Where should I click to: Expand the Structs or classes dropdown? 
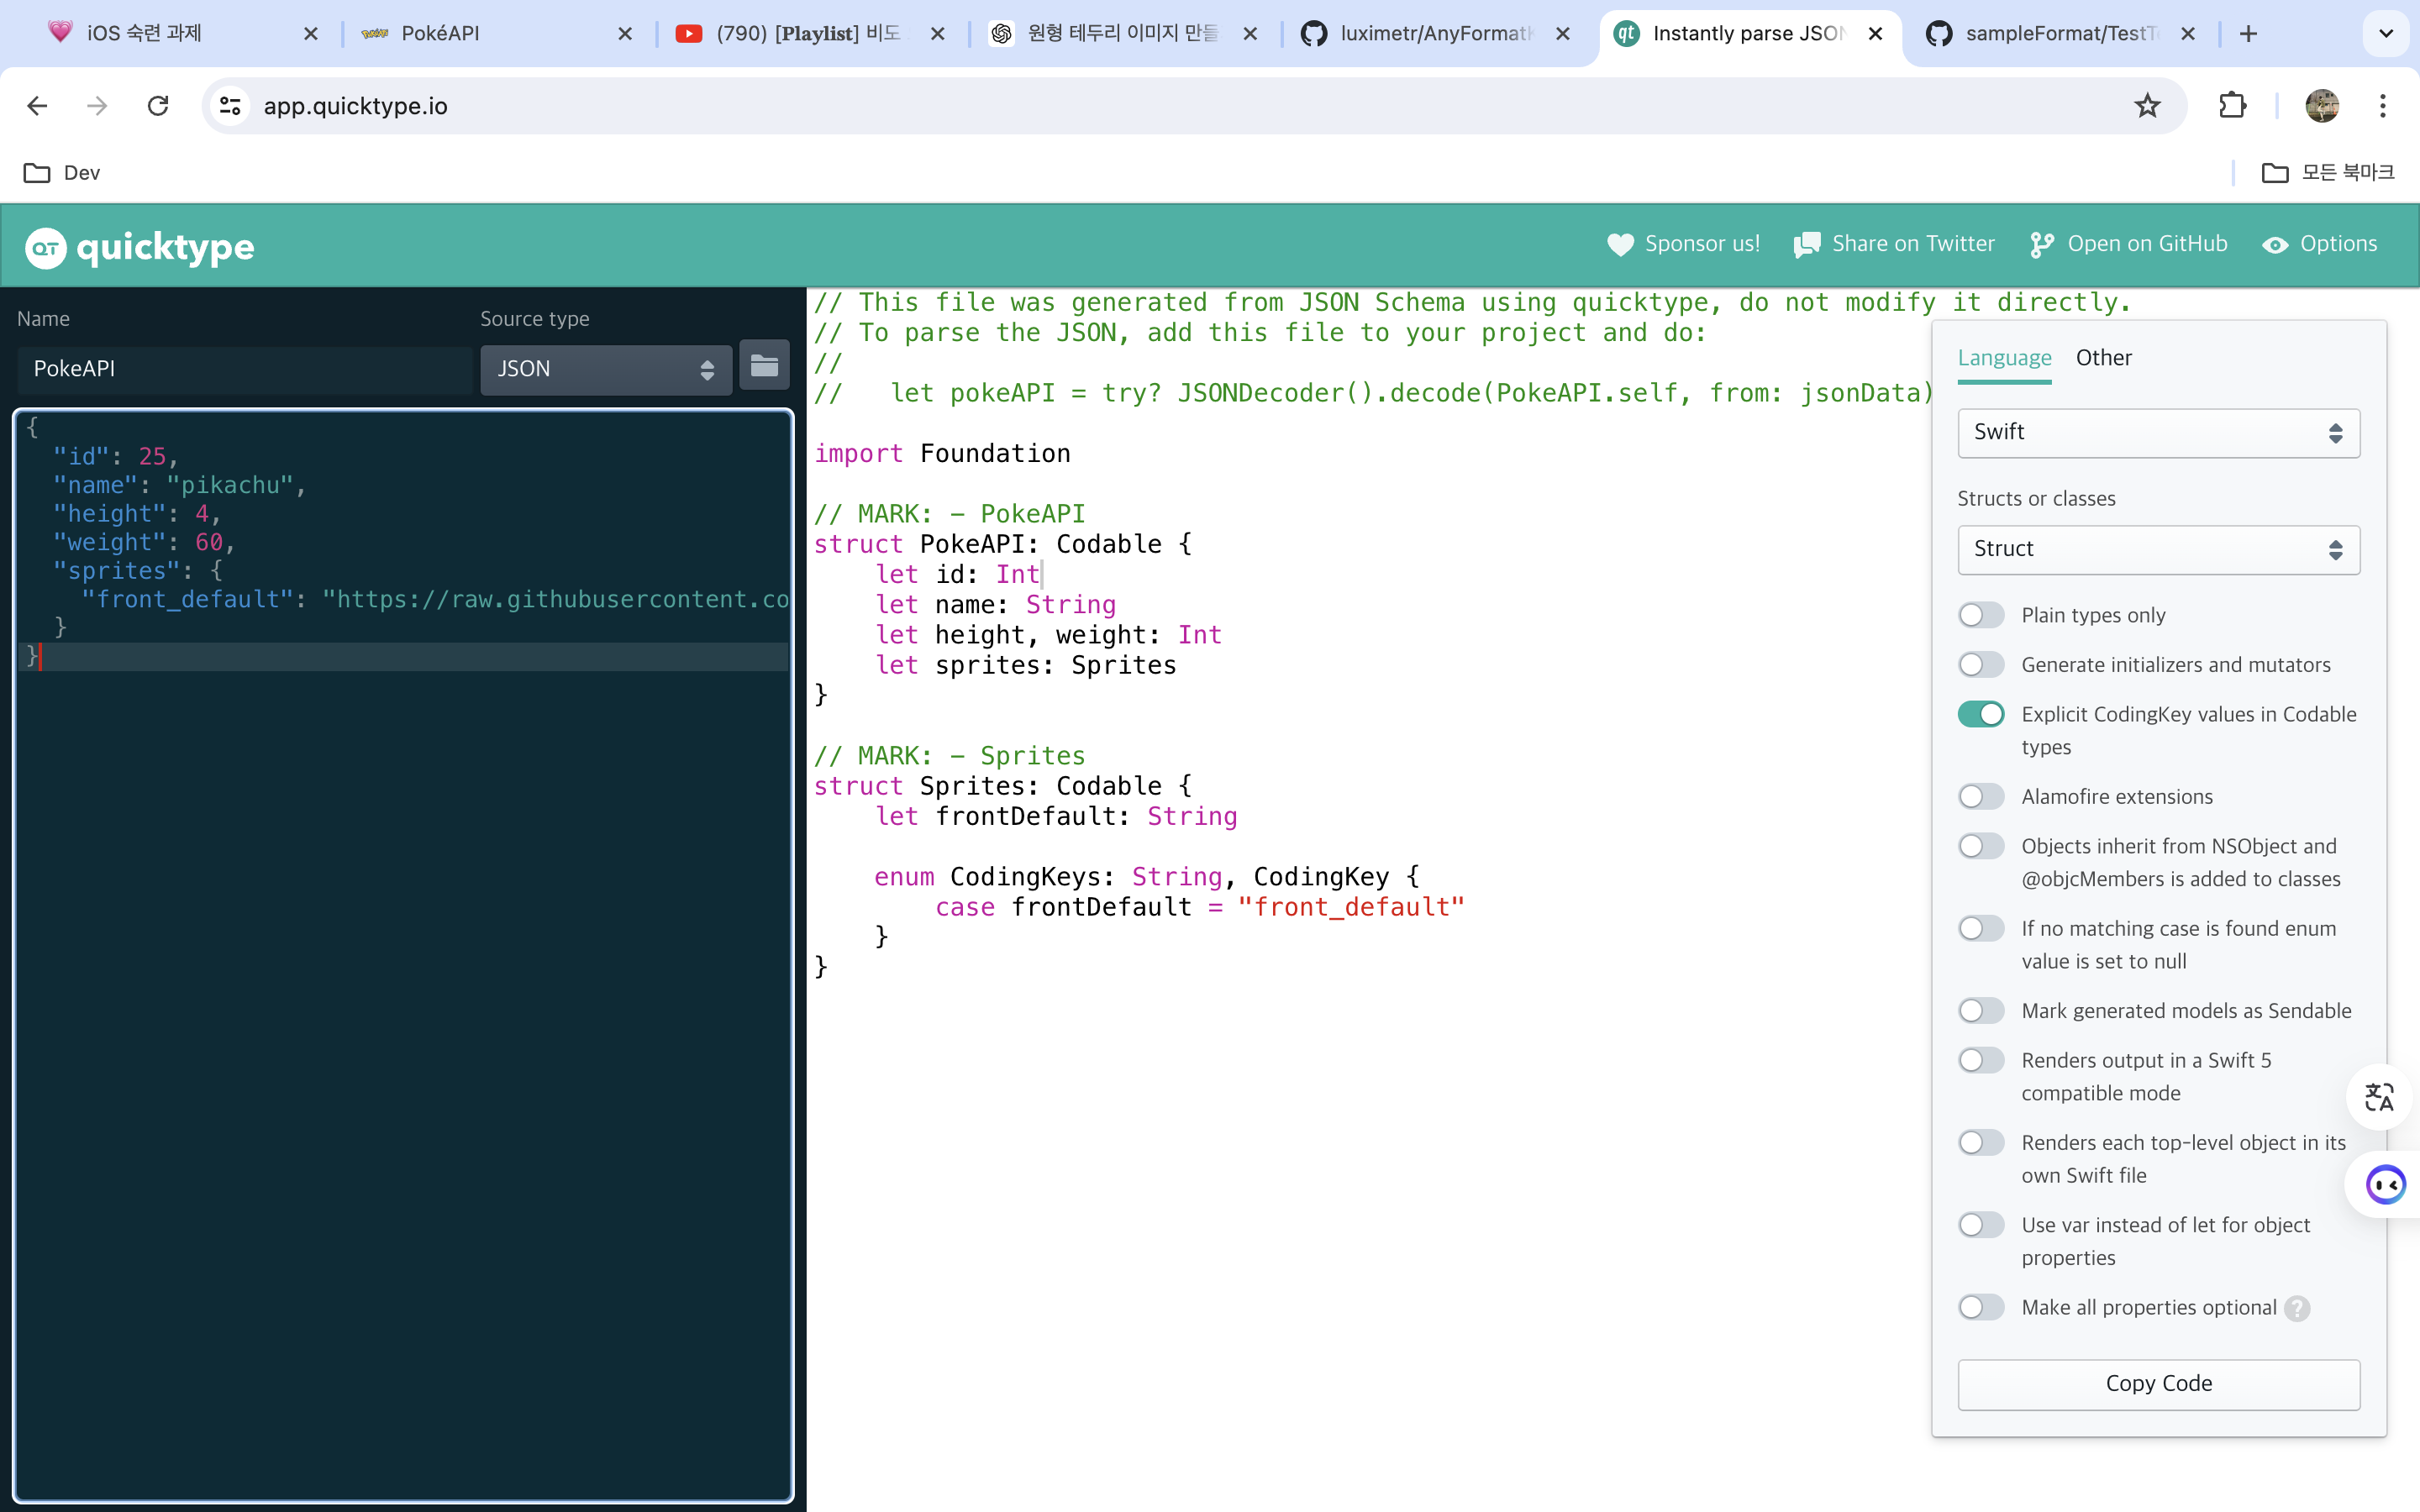[2157, 549]
